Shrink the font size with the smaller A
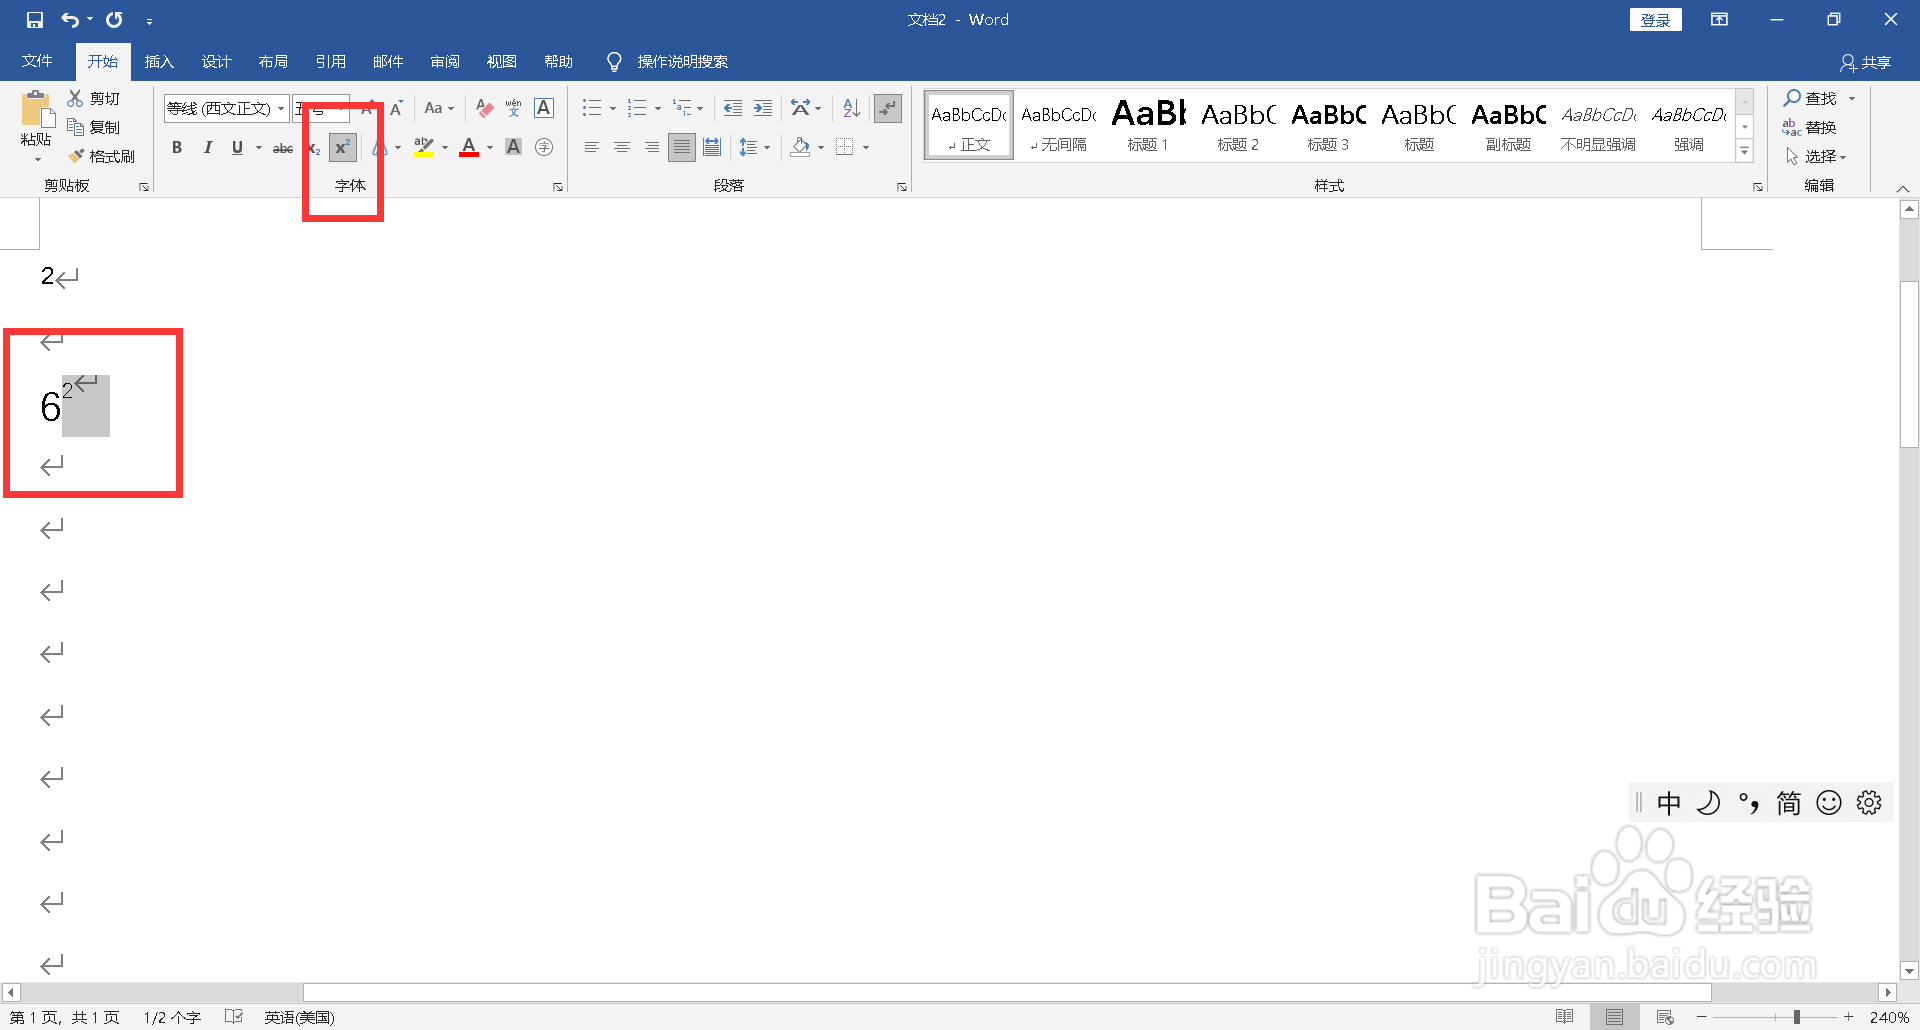1920x1030 pixels. coord(396,108)
